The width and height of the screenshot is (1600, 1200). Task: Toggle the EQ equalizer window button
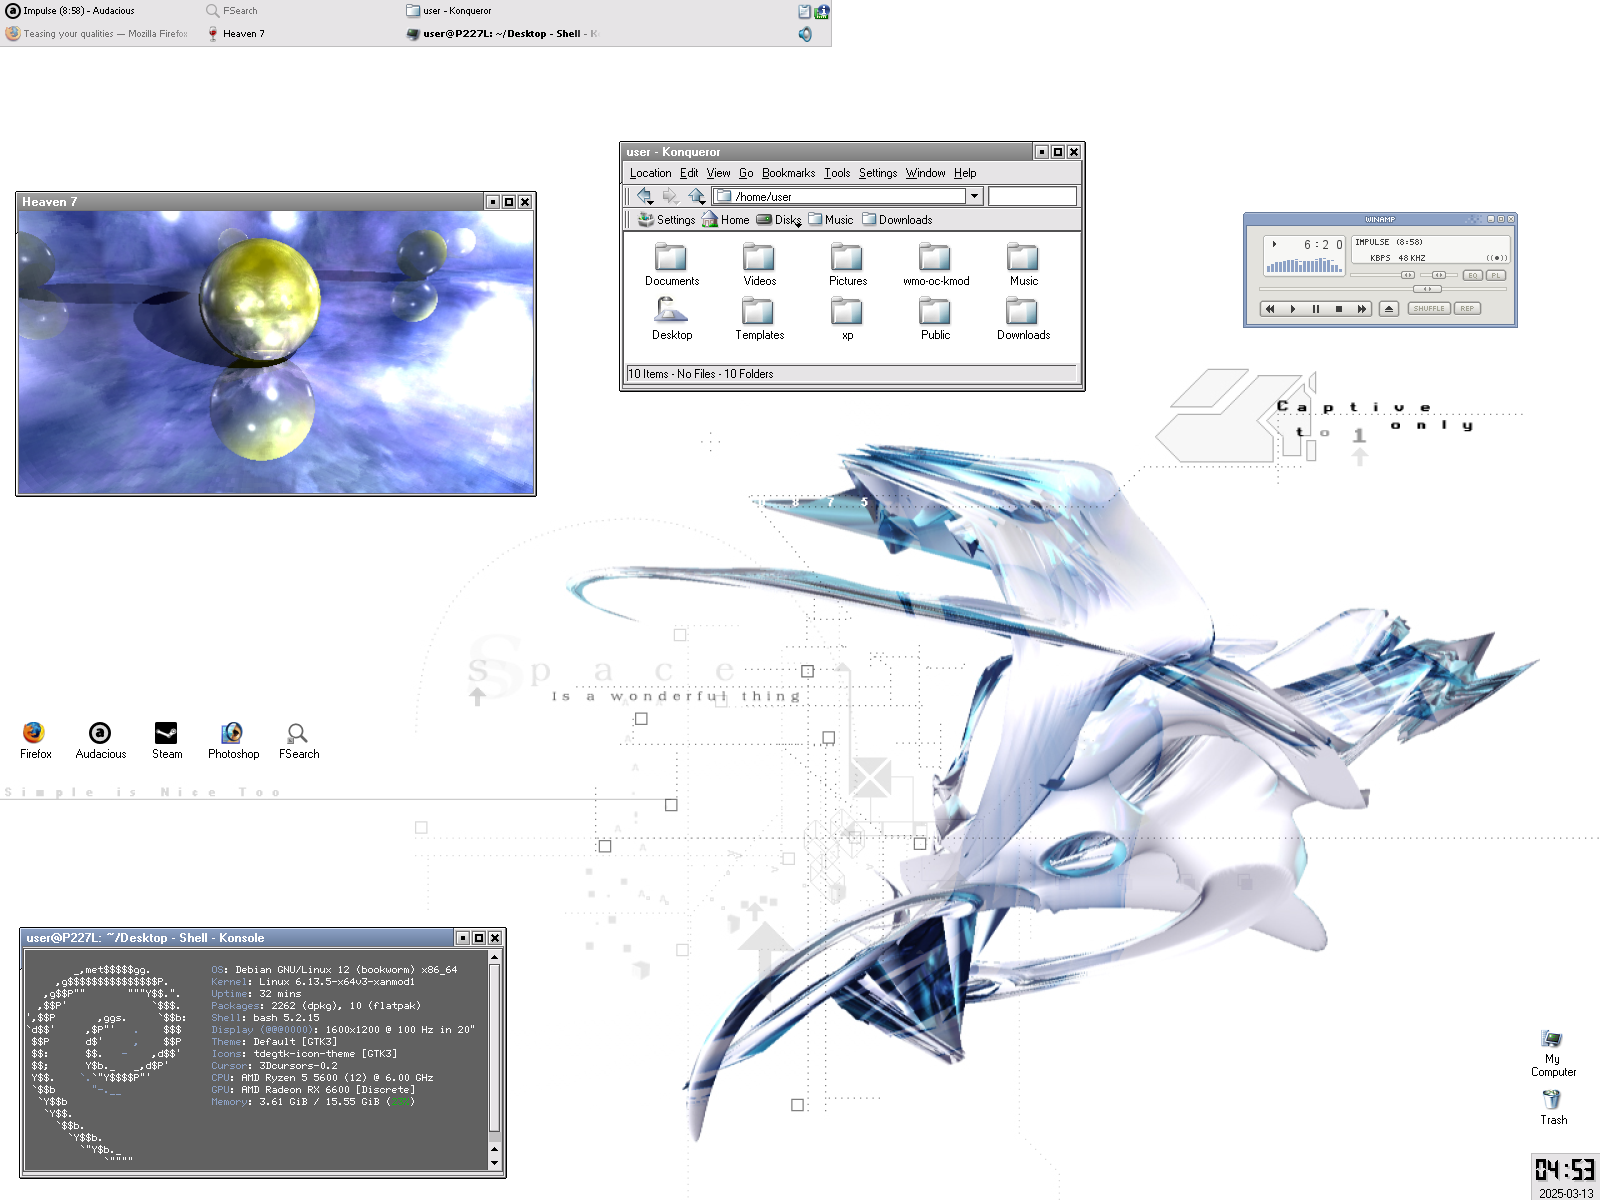[x=1472, y=275]
